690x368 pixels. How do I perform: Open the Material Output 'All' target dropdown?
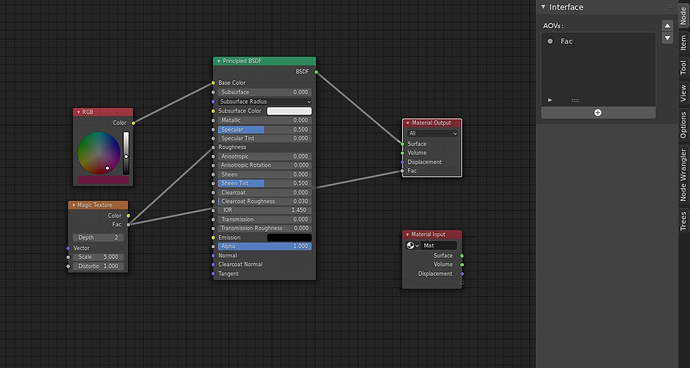(433, 133)
